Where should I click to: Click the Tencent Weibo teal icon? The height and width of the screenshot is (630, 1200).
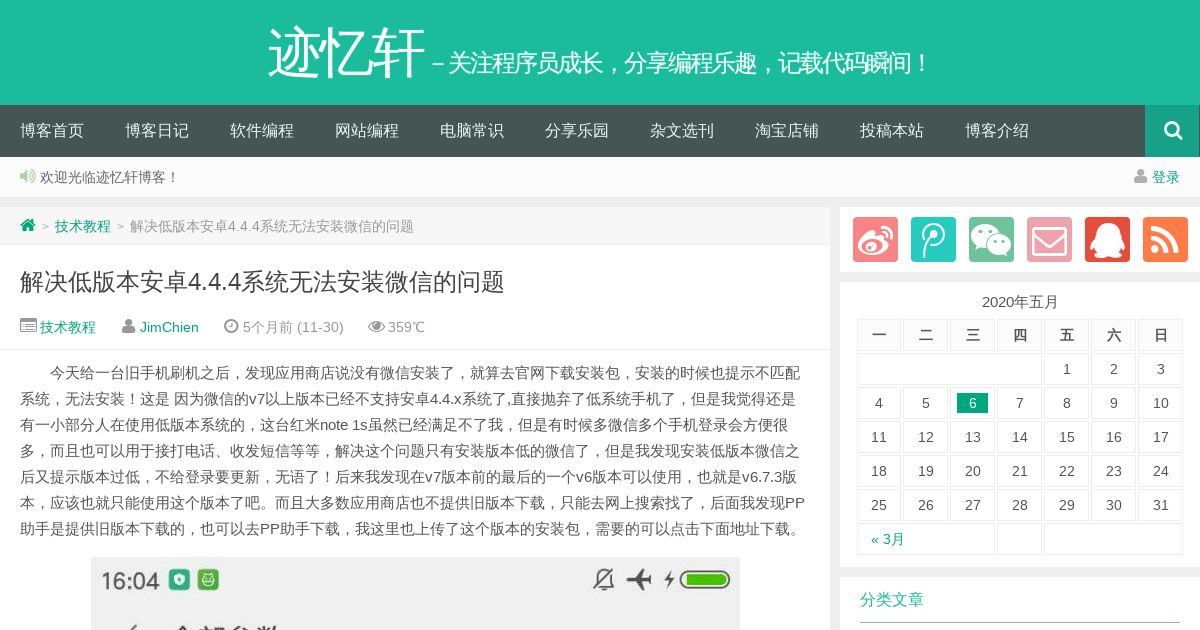pos(933,240)
